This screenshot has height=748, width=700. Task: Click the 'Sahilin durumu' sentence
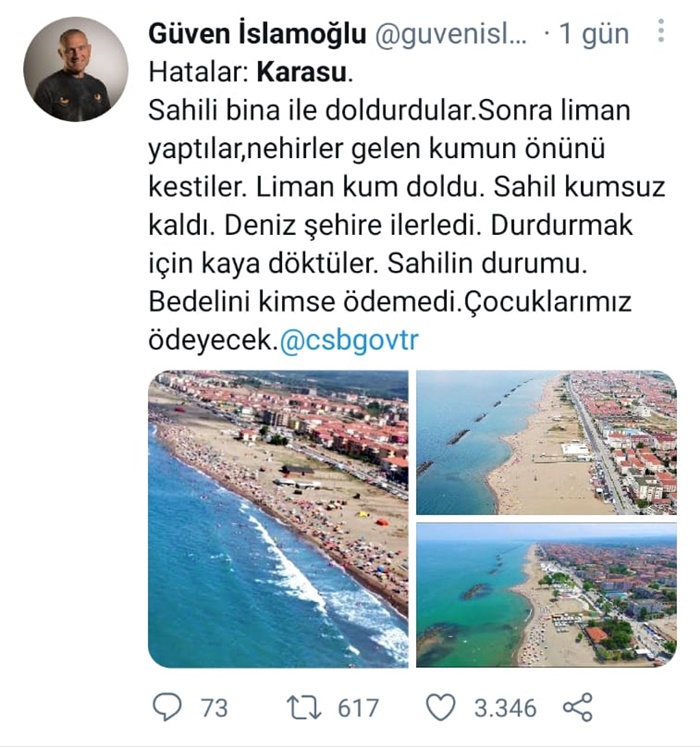click(x=487, y=263)
